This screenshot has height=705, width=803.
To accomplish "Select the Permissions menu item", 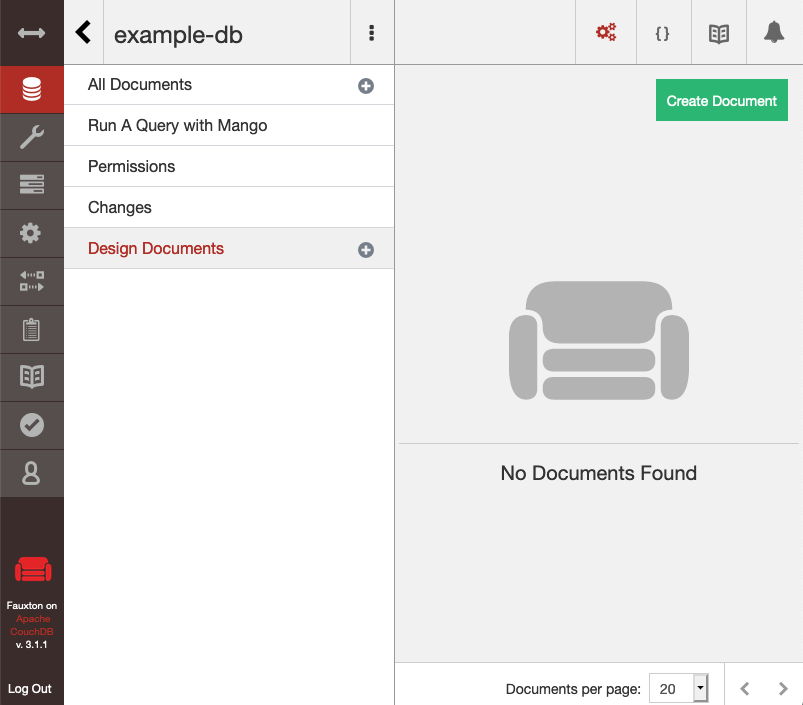I will pyautogui.click(x=131, y=167).
